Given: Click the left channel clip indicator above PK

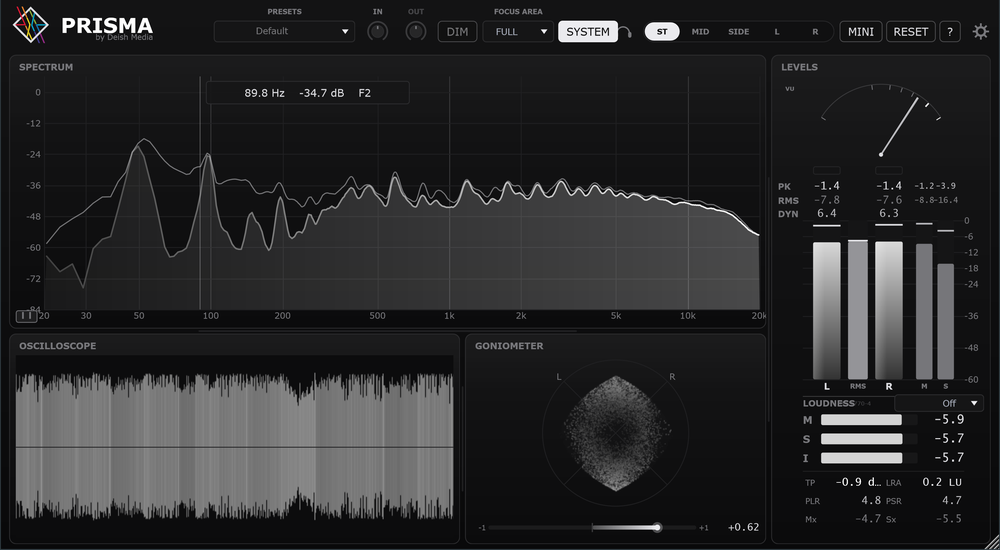Looking at the screenshot, I should [x=827, y=170].
